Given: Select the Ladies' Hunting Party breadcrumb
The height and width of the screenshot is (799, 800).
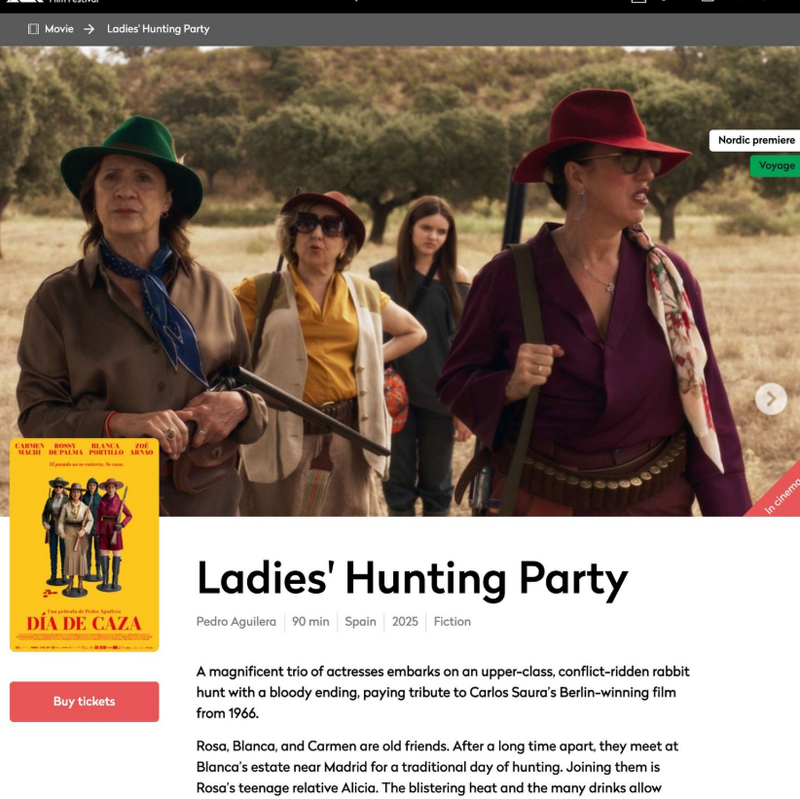Looking at the screenshot, I should coord(158,29).
